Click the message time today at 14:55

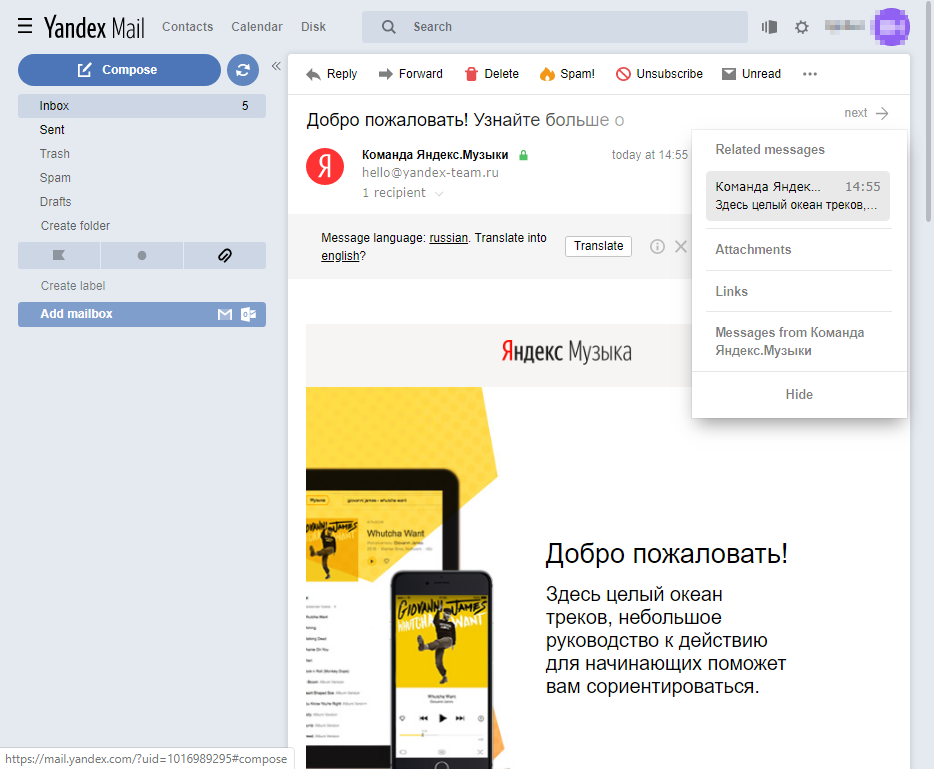click(649, 155)
